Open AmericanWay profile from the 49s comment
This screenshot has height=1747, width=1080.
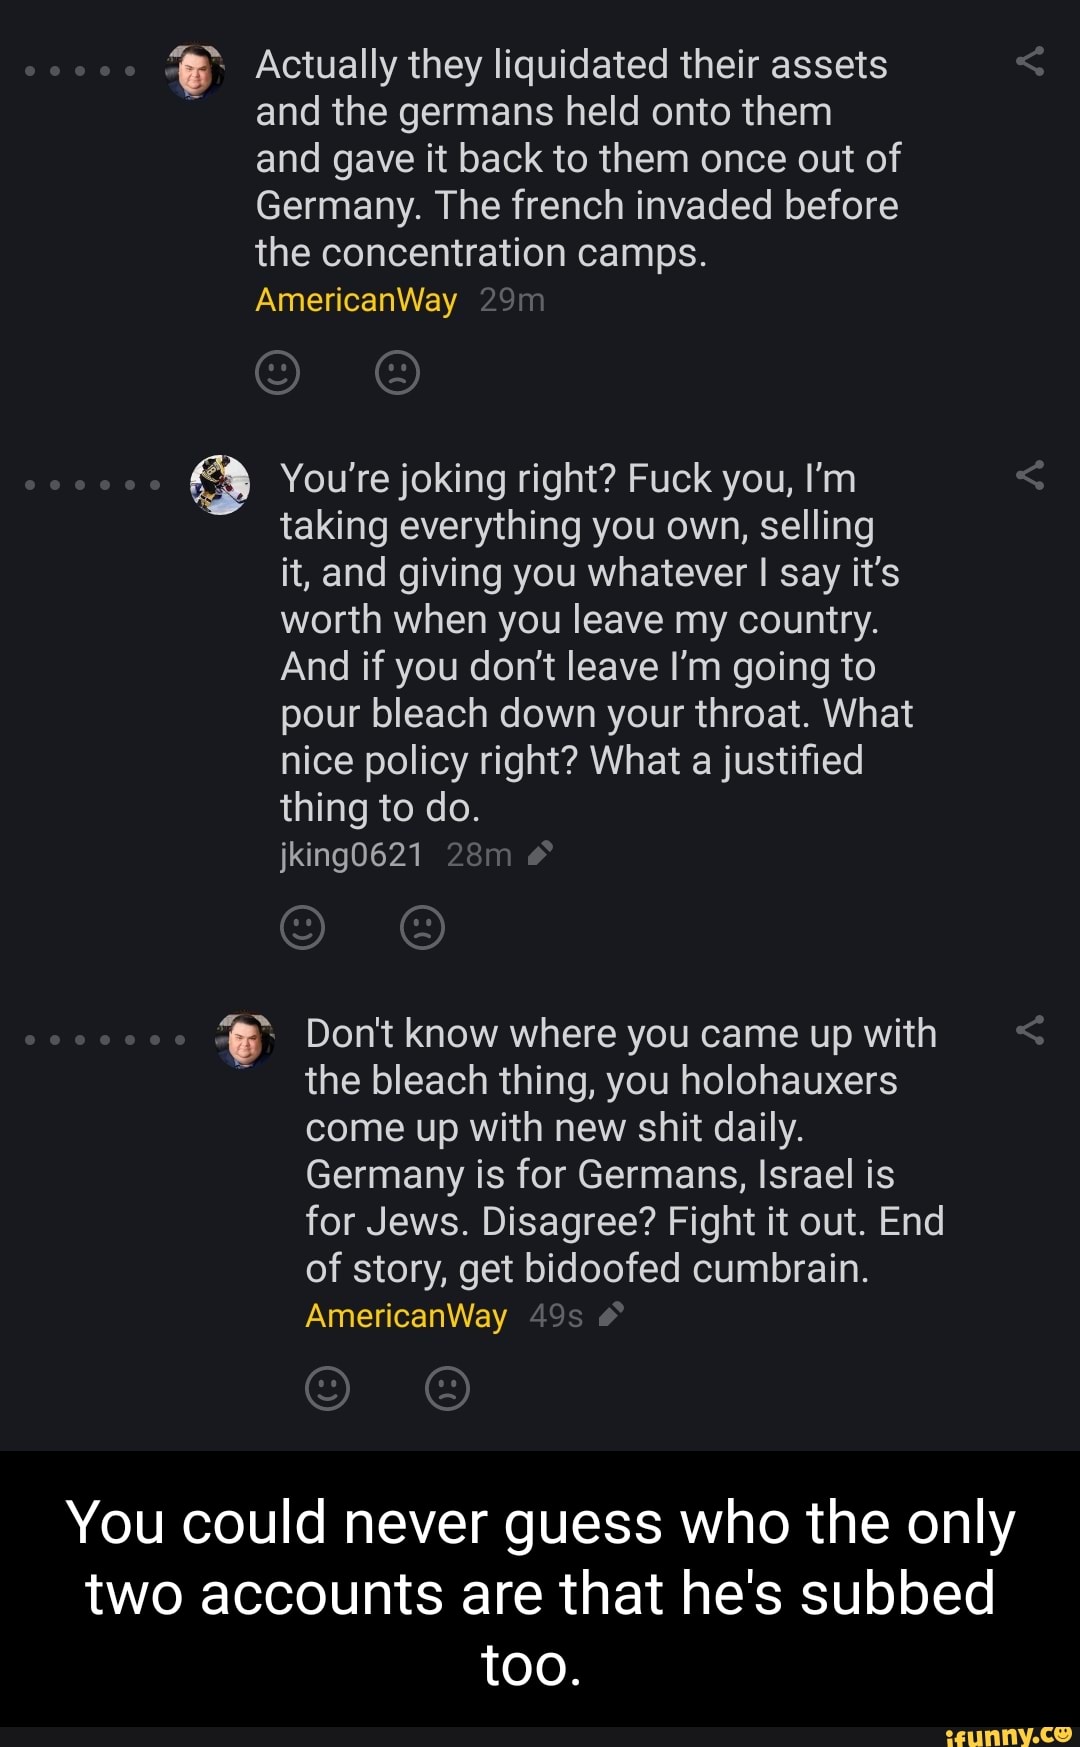[x=406, y=1315]
